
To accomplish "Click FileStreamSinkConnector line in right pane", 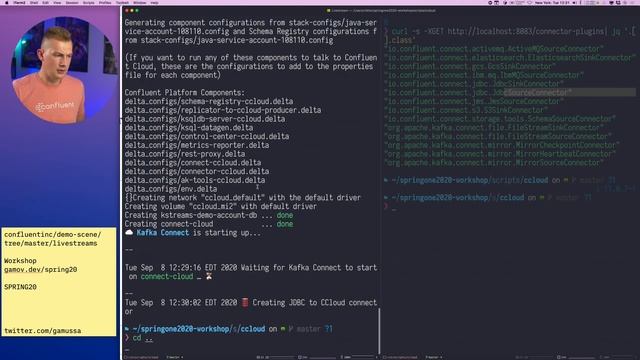I will (x=494, y=128).
